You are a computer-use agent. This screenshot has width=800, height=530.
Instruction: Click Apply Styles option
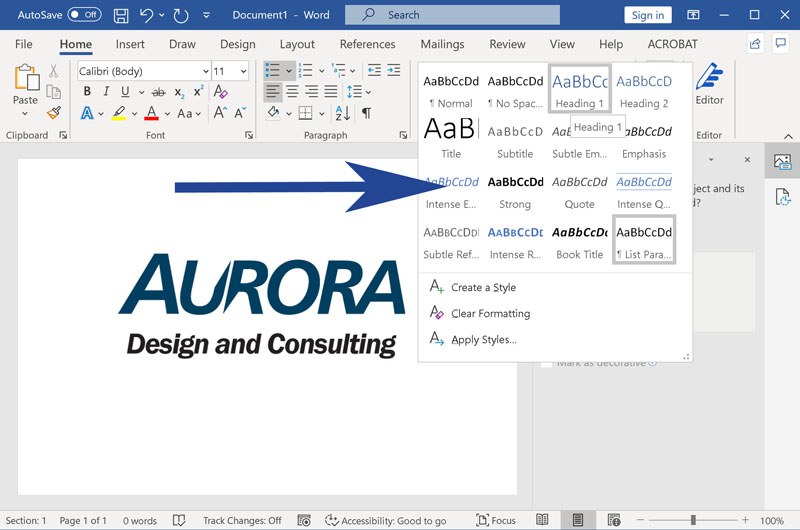[472, 339]
